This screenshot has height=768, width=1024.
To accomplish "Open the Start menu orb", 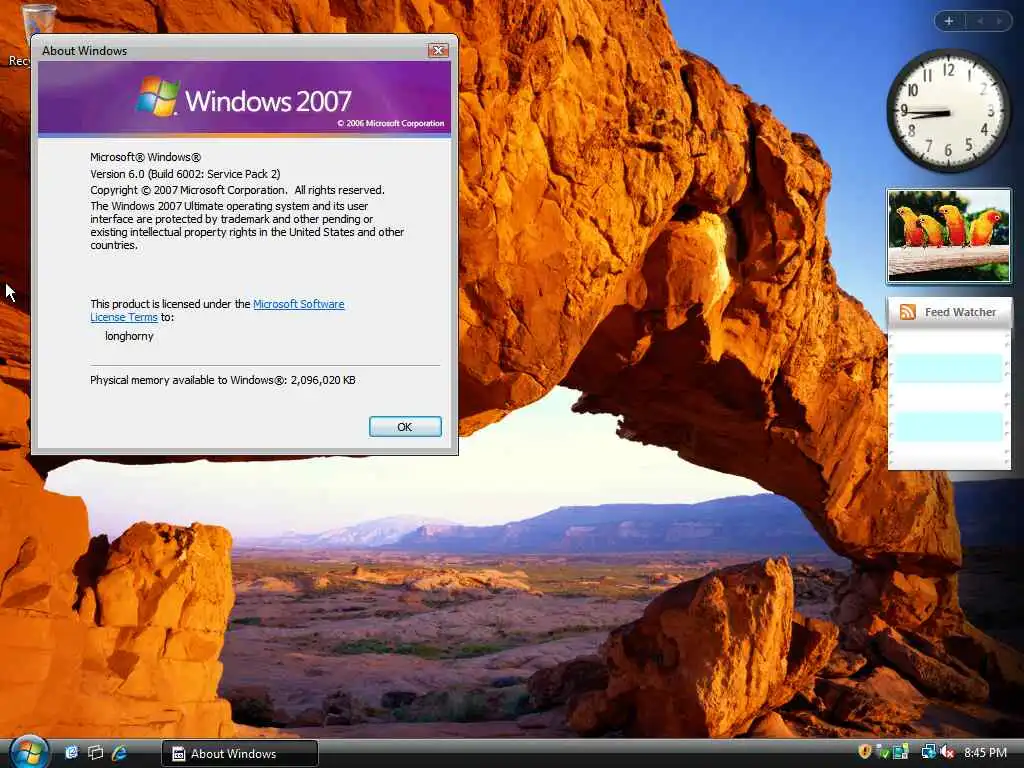I will (29, 752).
